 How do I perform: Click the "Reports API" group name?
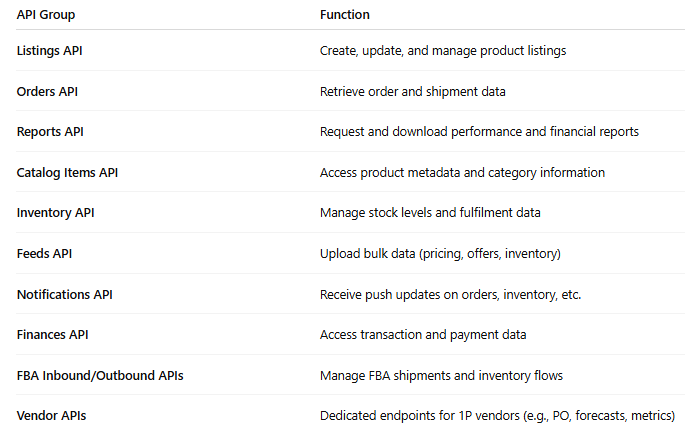pos(50,132)
